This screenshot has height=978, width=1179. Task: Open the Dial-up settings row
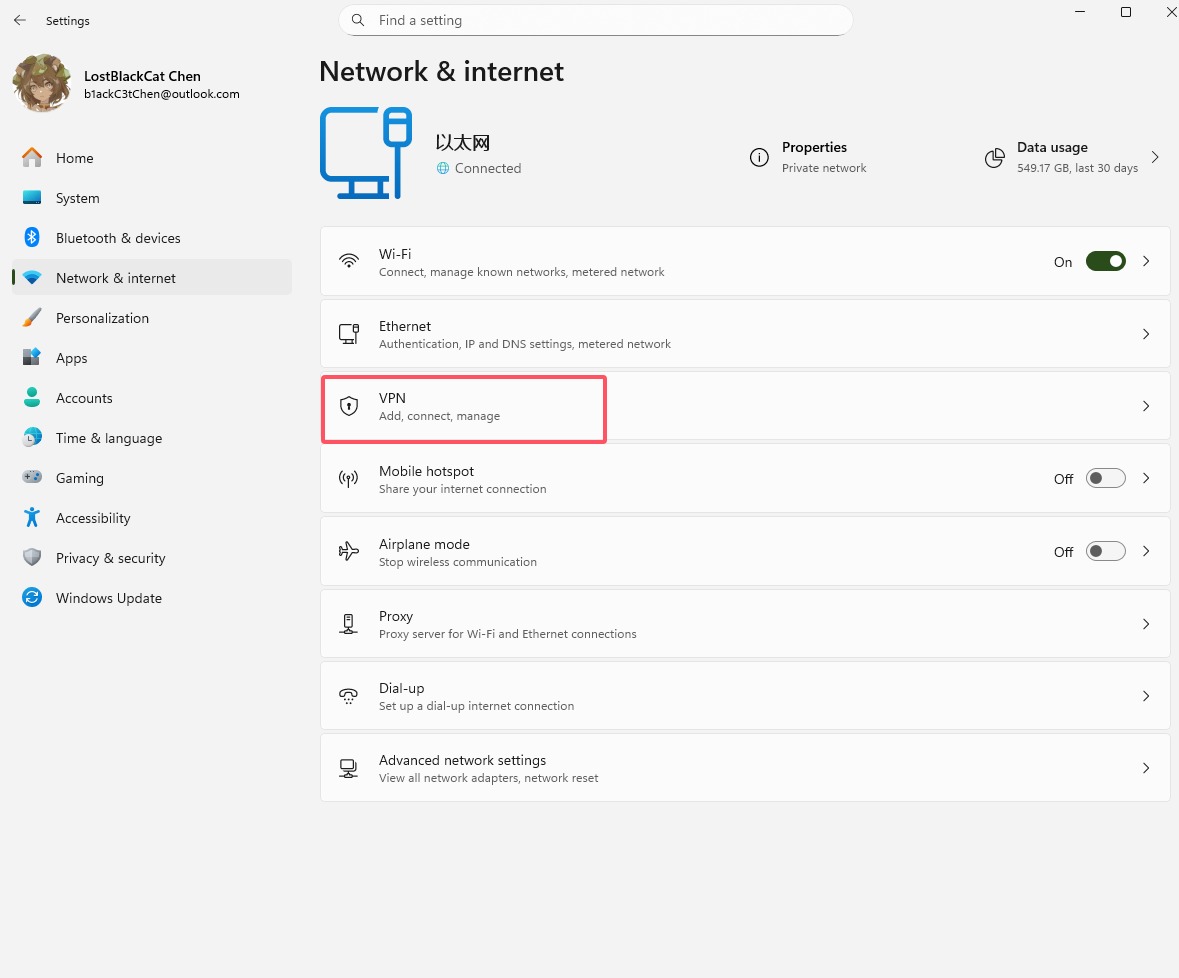tap(744, 696)
